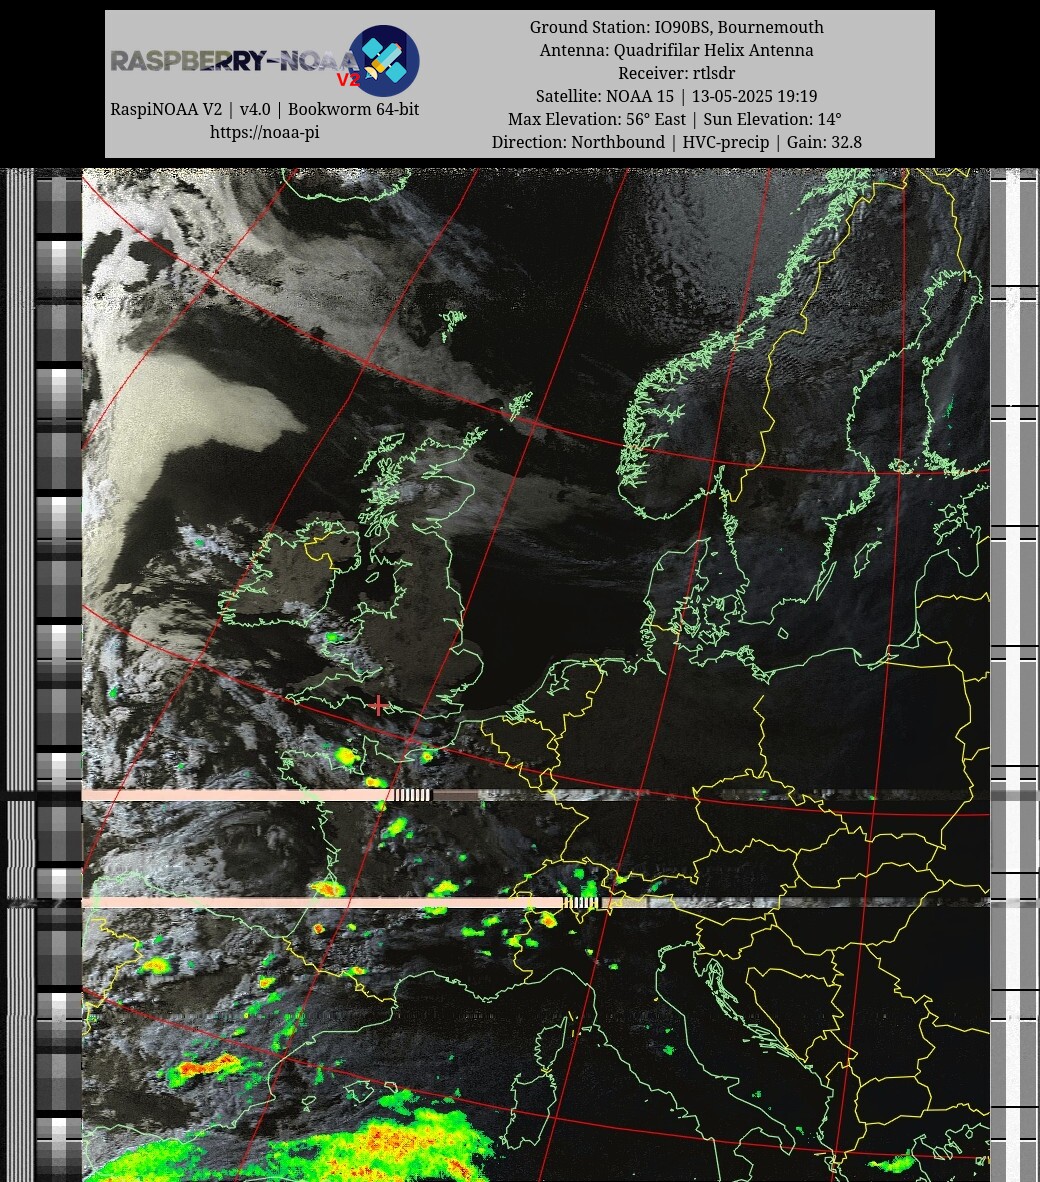
Task: Click 'Direction: Northbound | HVC-precip | Gain: 32.8' line
Action: (x=676, y=142)
